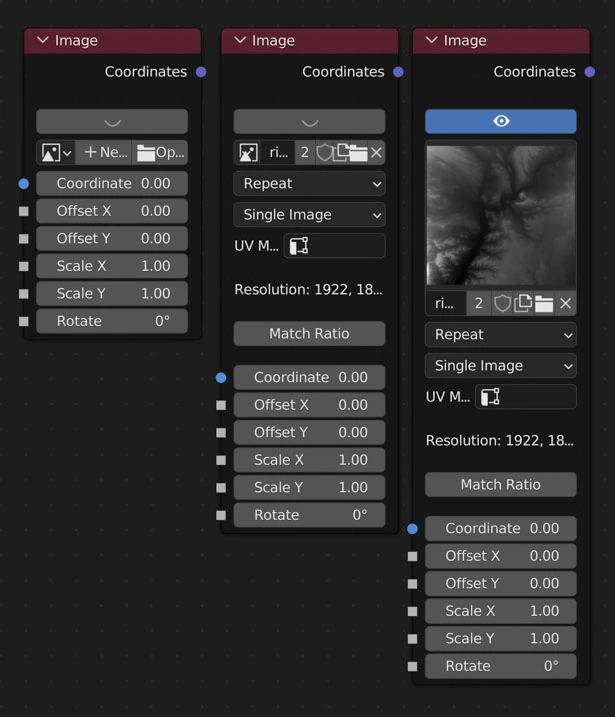Click the folder icon in the right node

[544, 303]
